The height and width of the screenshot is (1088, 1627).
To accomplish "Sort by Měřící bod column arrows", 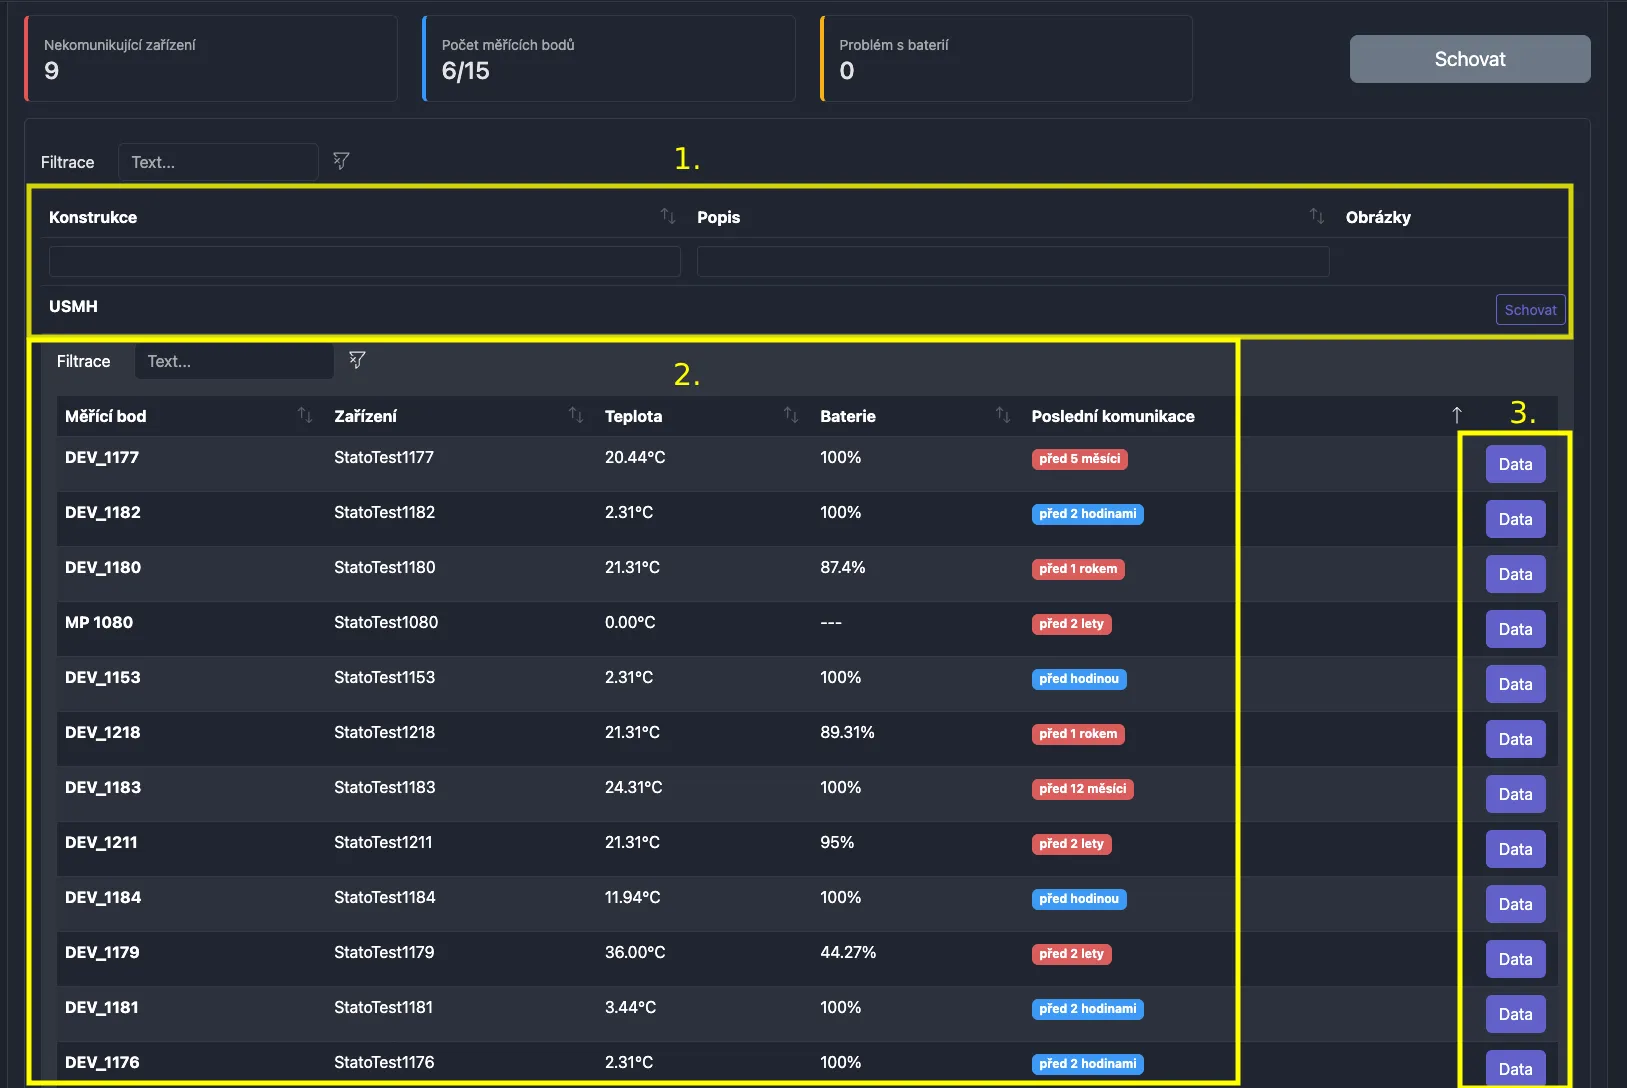I will pos(304,415).
